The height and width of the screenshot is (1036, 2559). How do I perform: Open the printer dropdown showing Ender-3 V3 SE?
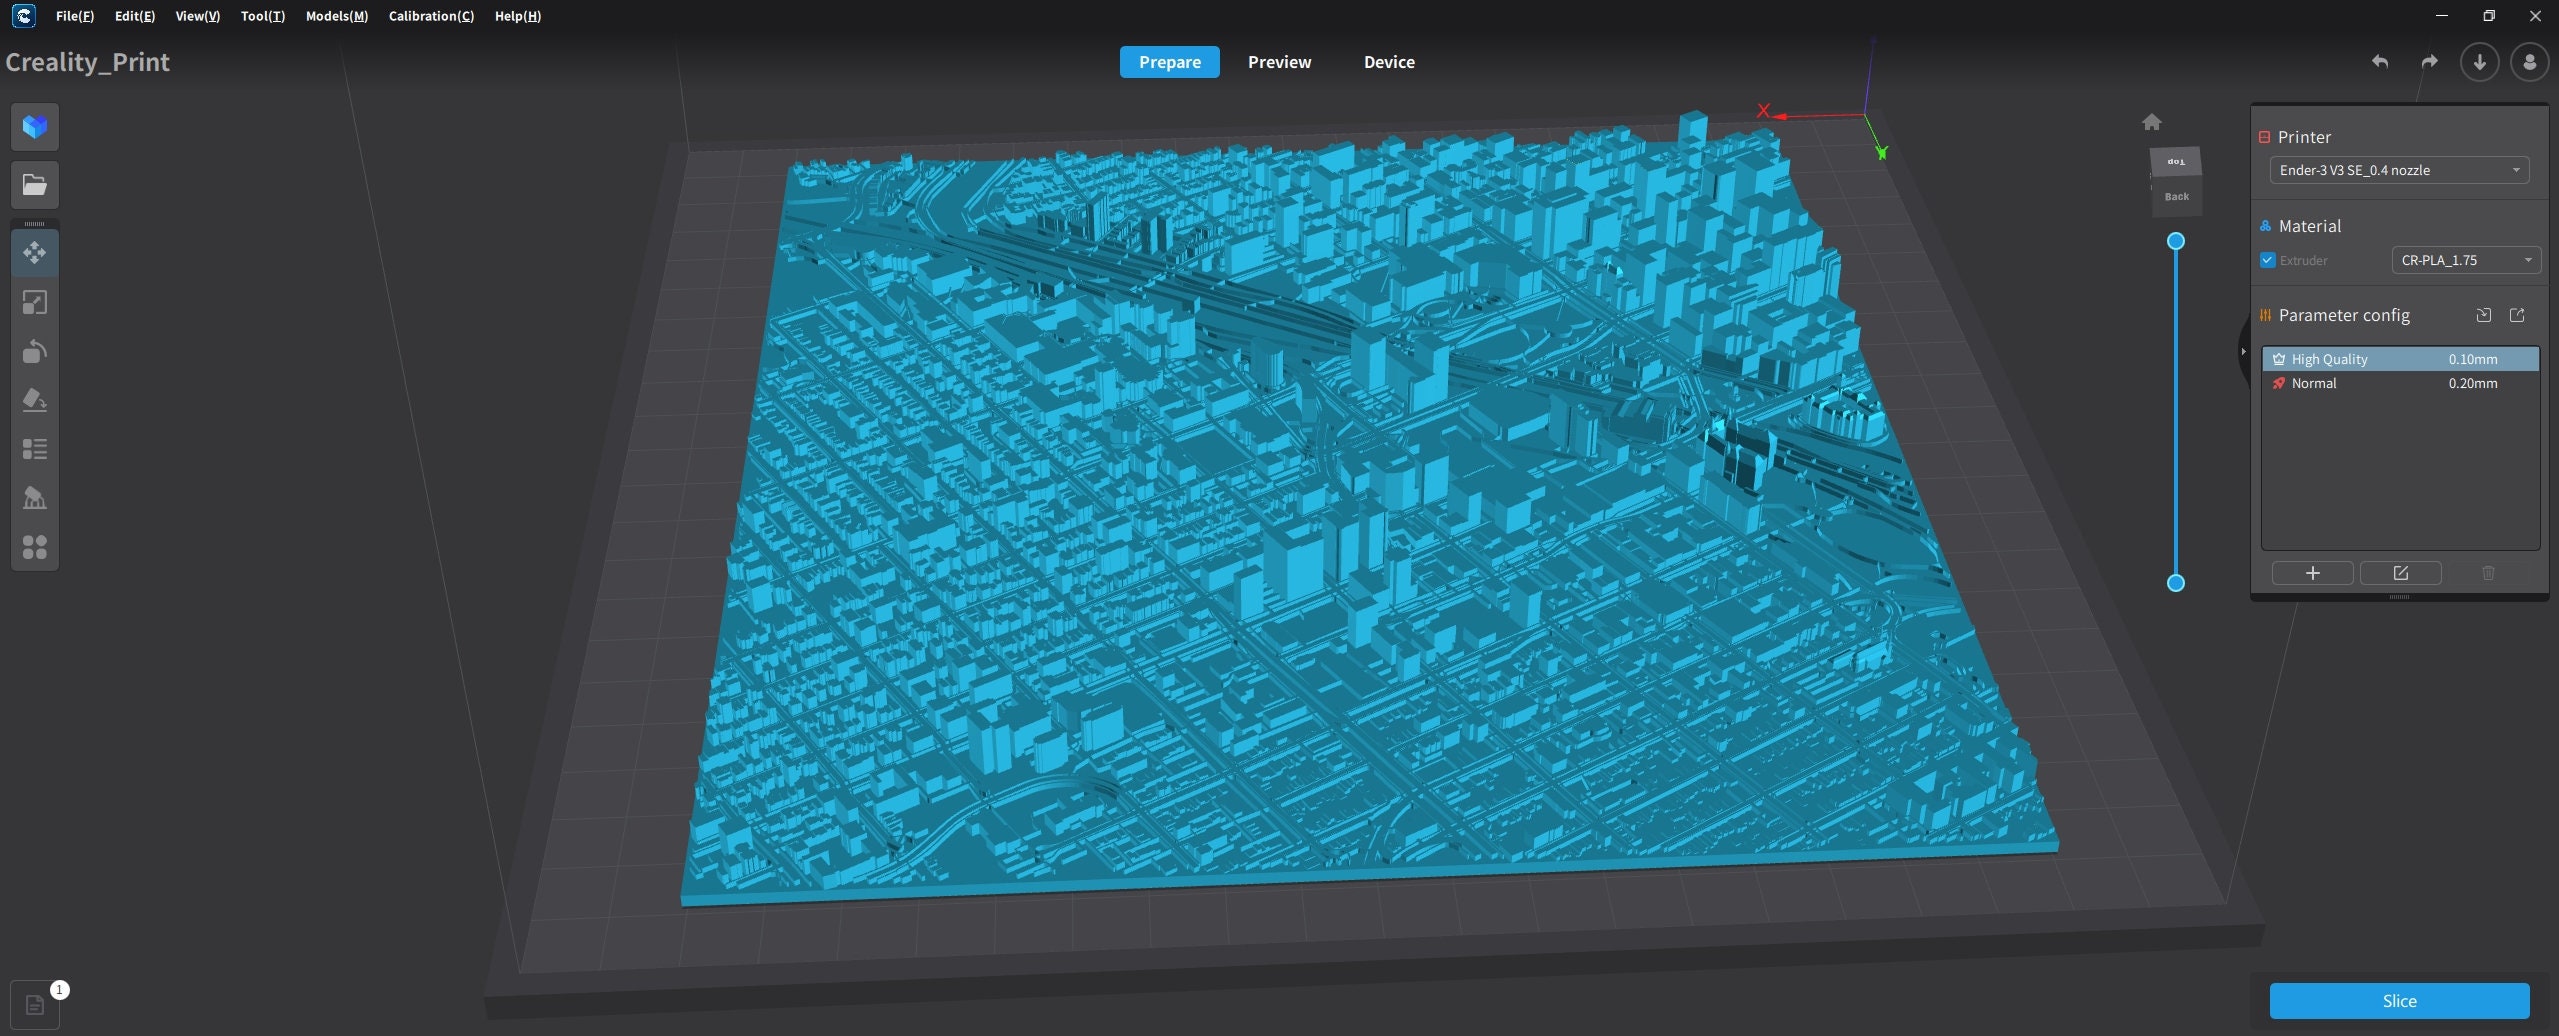click(2397, 170)
